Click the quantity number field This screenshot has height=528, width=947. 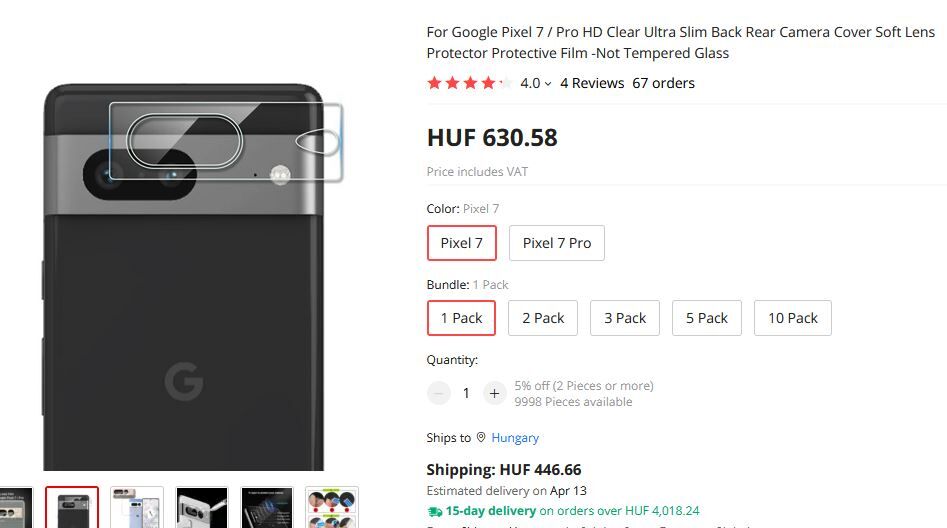pyautogui.click(x=466, y=393)
